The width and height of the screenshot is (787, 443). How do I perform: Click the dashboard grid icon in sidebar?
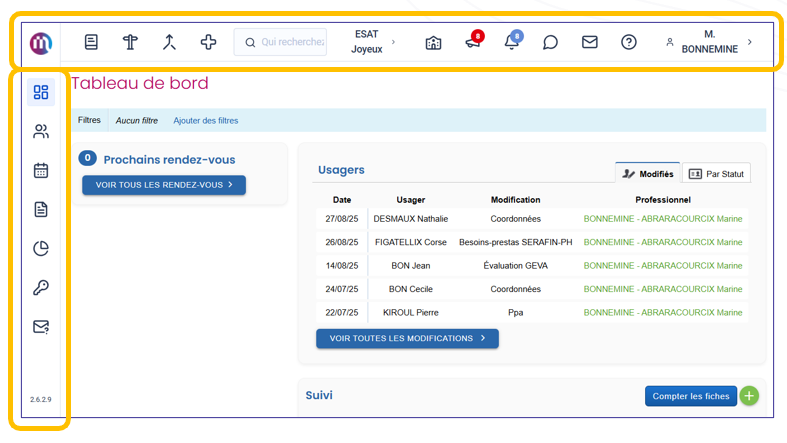(x=41, y=93)
